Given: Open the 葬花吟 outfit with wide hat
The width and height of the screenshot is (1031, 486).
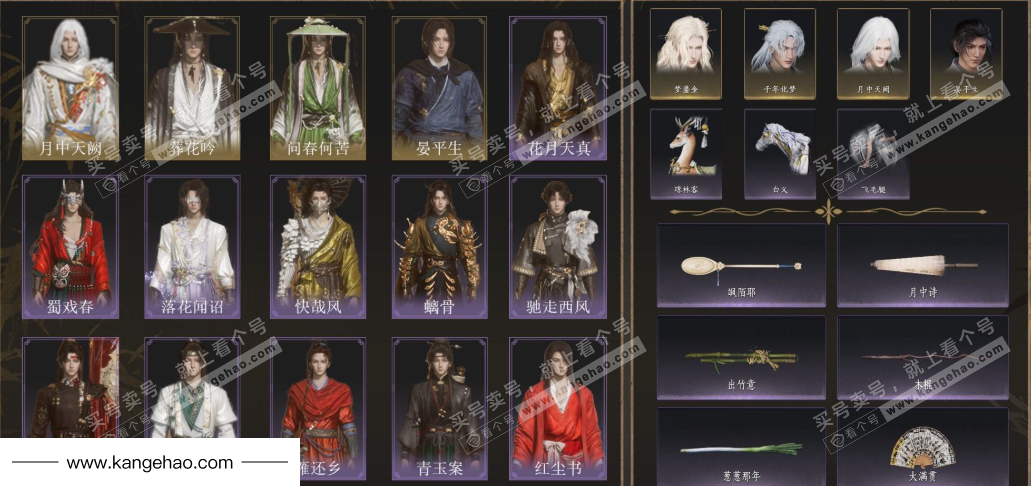Looking at the screenshot, I should coord(193,89).
